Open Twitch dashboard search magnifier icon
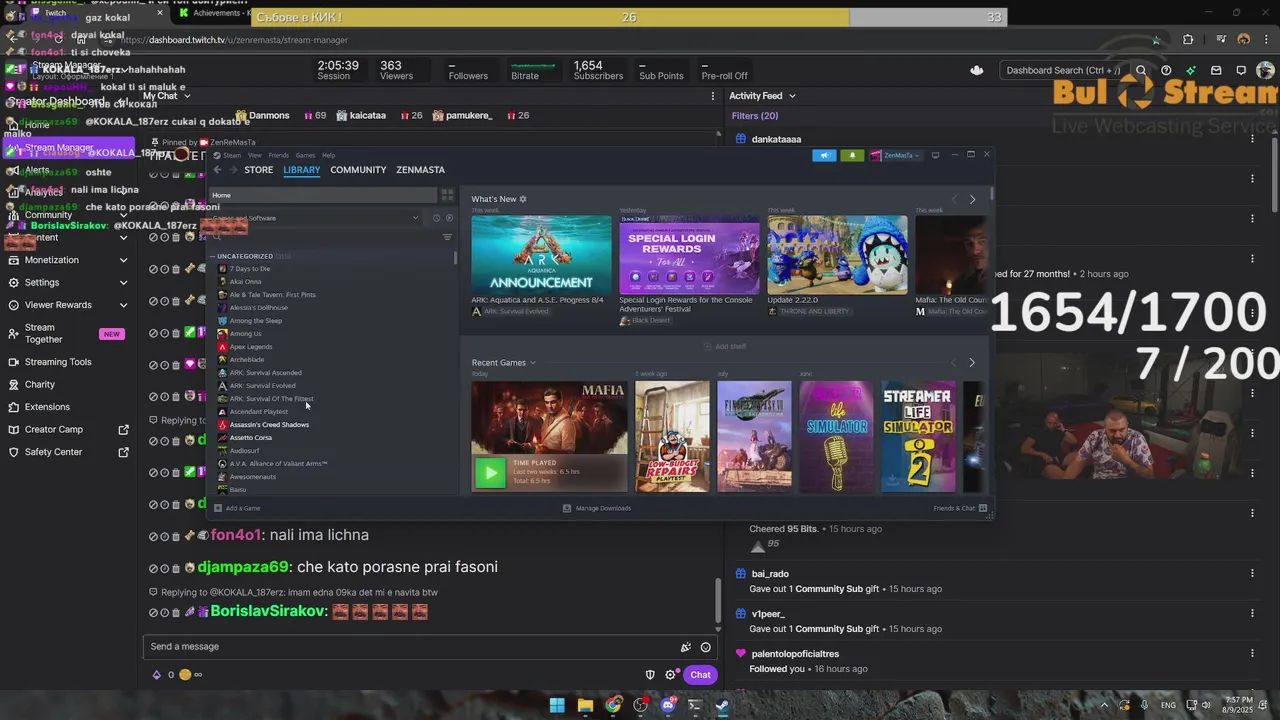1280x720 pixels. 1141,70
